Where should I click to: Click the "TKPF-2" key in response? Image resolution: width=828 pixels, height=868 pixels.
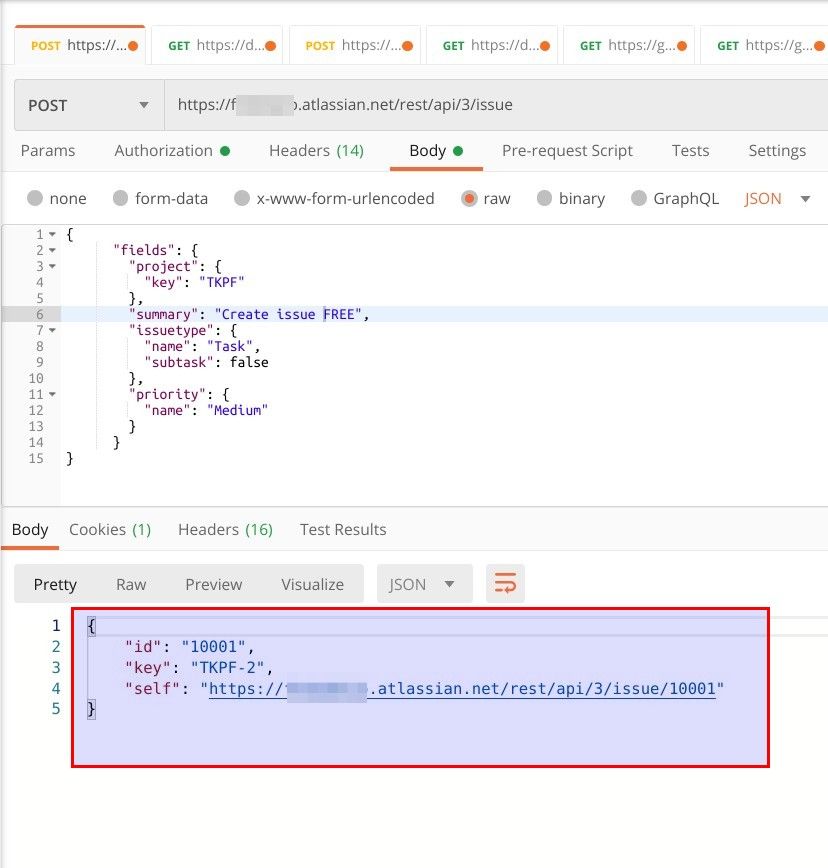pyautogui.click(x=227, y=668)
